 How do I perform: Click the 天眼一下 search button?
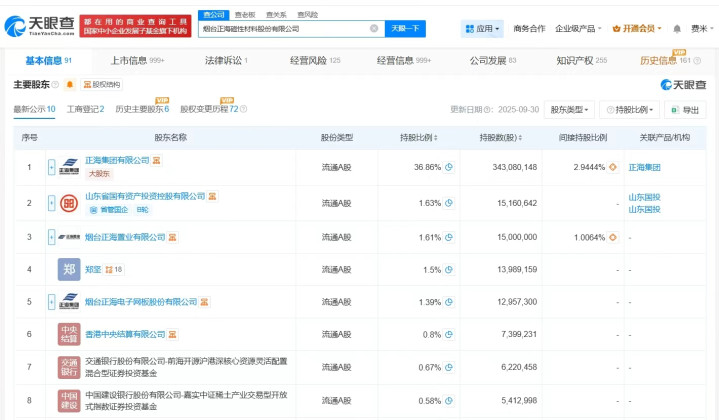click(405, 29)
